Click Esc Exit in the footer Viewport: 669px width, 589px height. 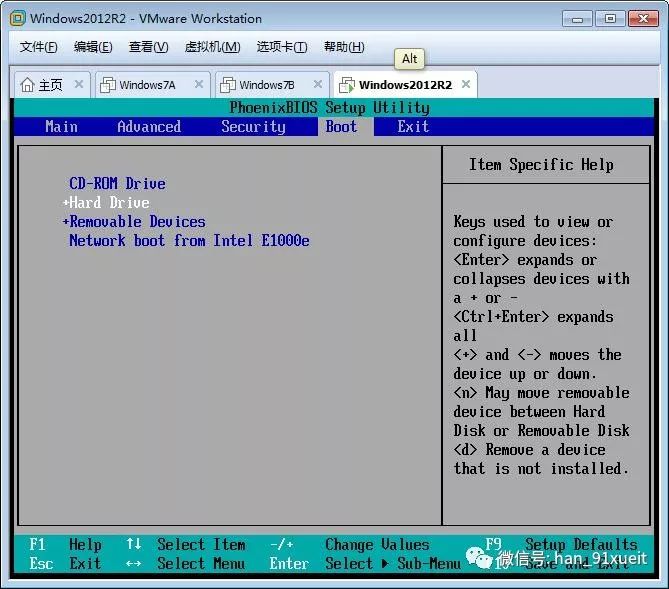click(x=65, y=564)
